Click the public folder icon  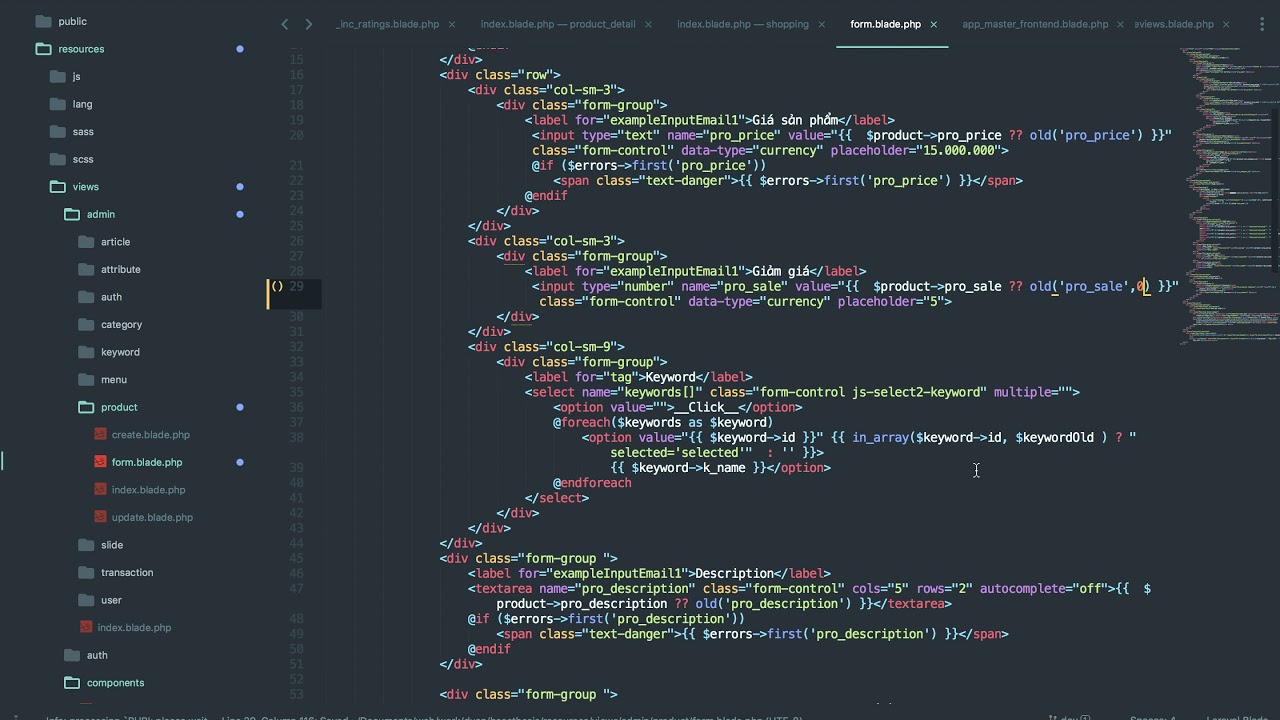43,21
